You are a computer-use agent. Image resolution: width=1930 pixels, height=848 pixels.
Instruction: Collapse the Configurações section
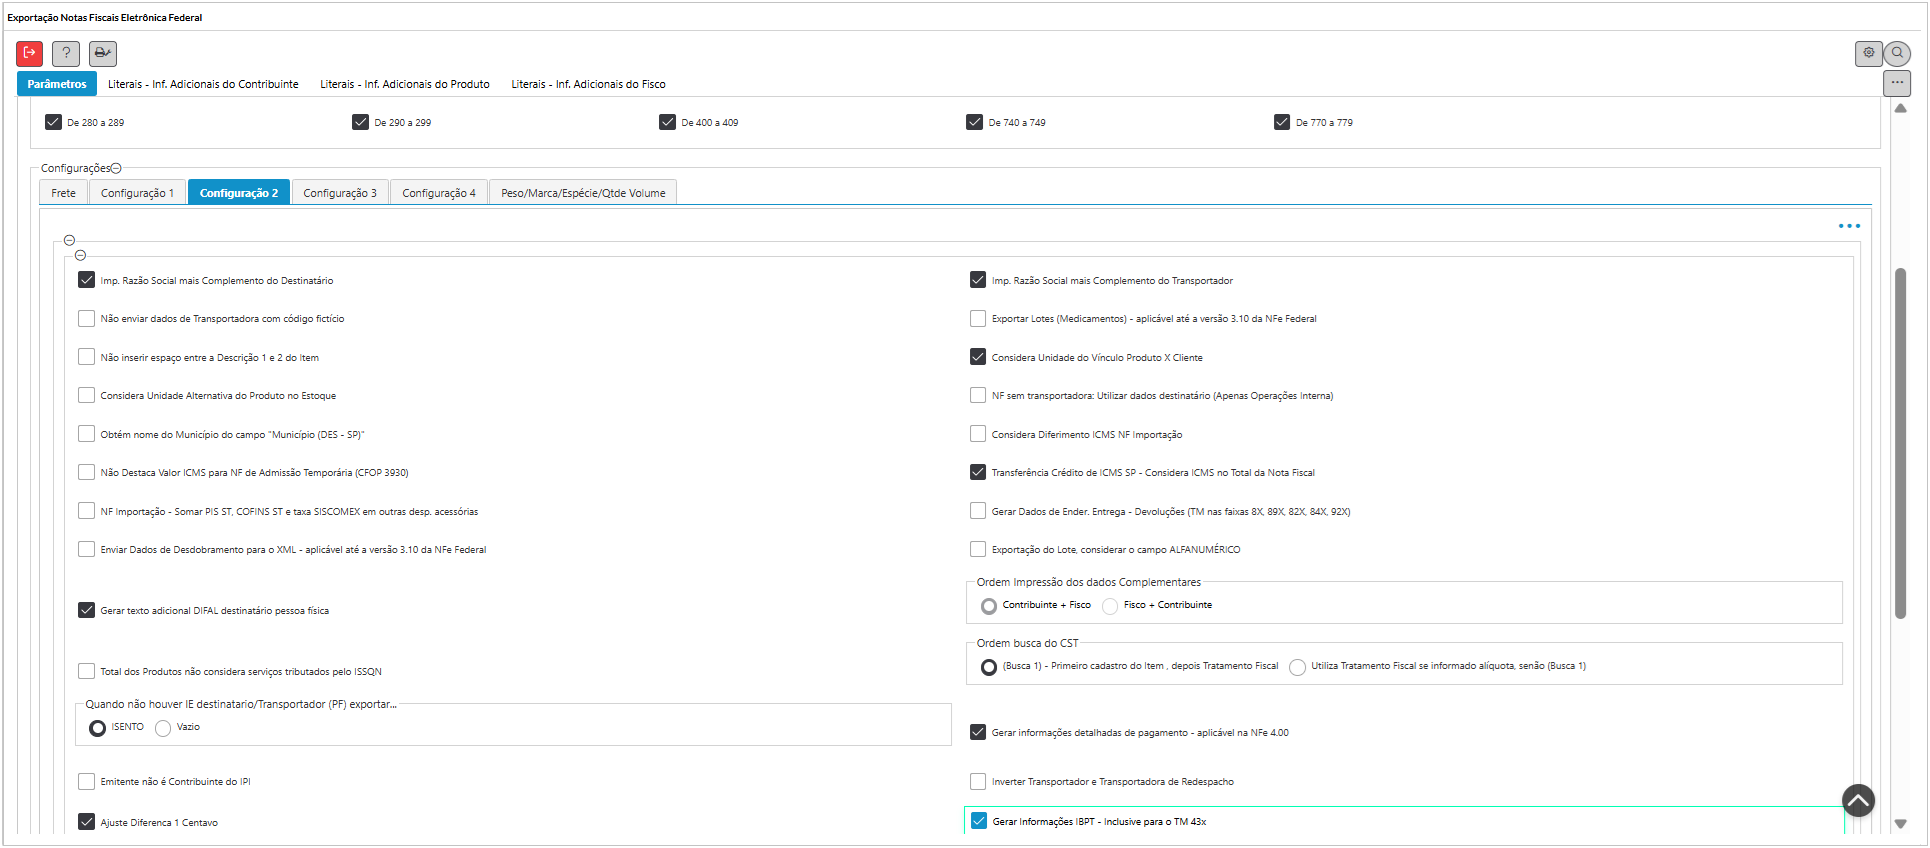116,169
